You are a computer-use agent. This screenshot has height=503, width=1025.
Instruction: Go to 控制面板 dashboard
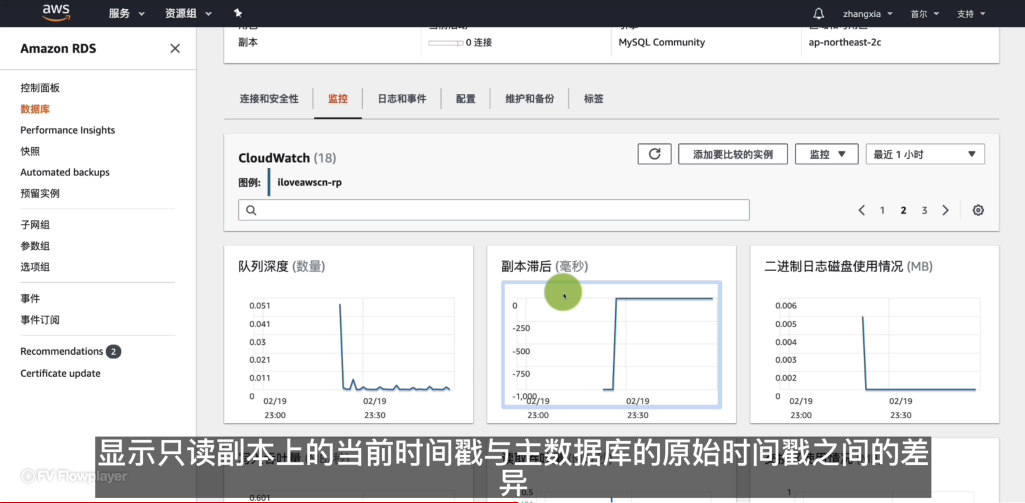(x=40, y=88)
